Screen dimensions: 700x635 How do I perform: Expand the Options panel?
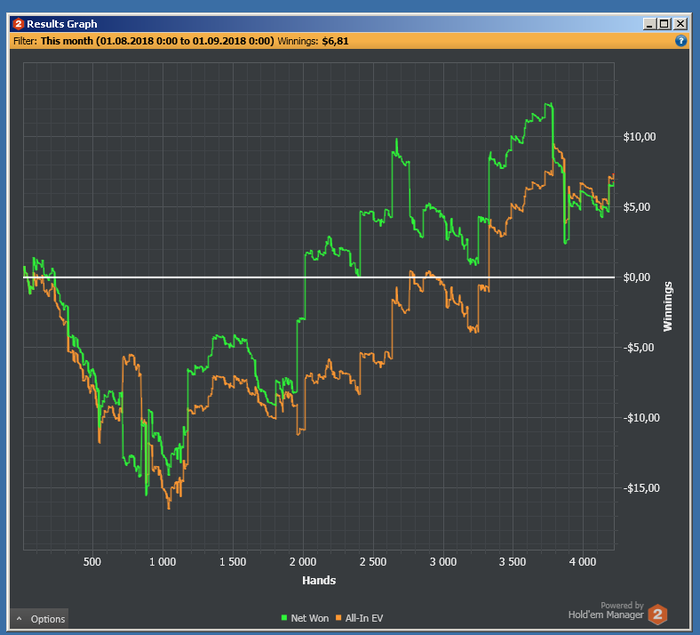click(40, 618)
